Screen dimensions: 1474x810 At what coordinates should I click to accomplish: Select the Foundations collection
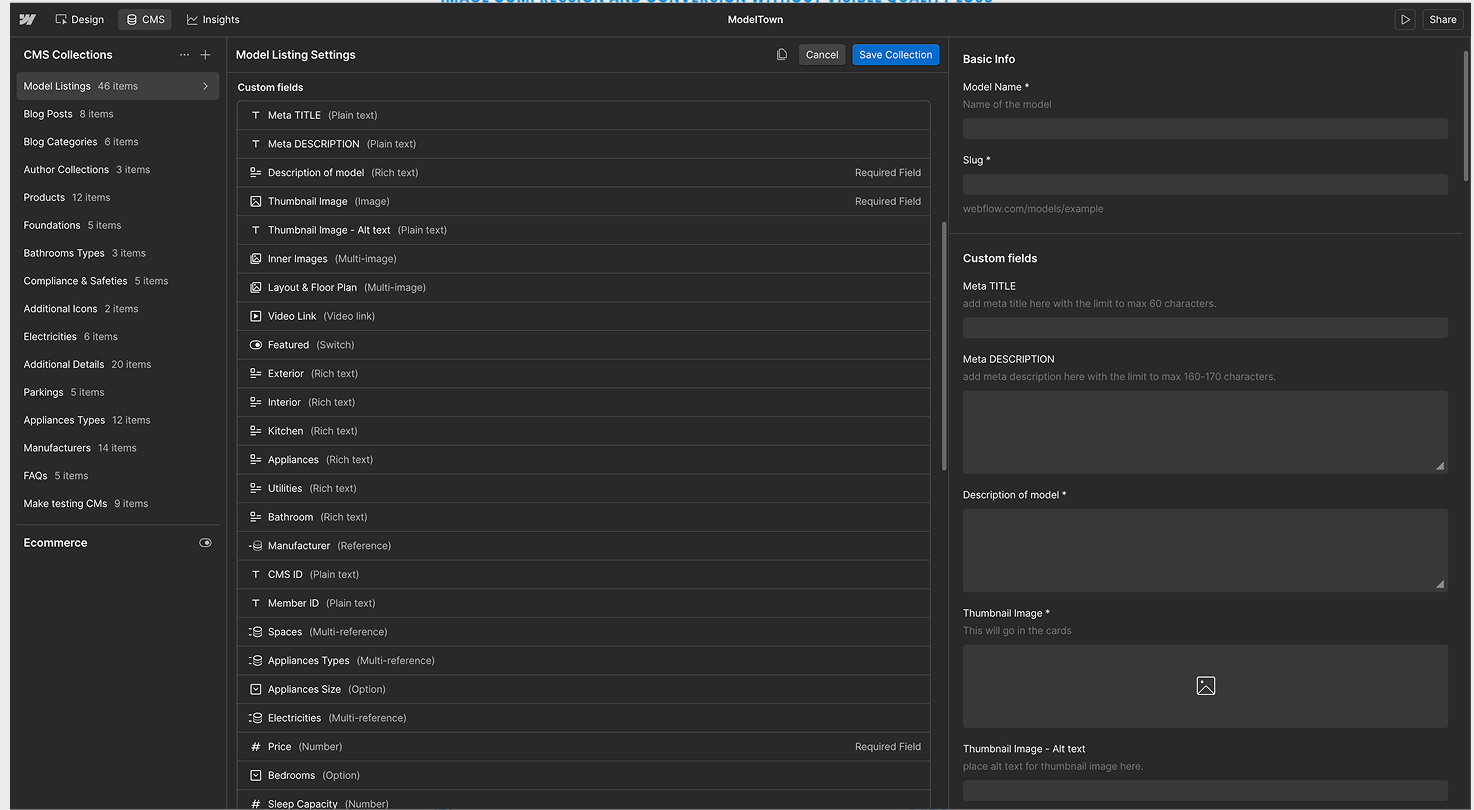118,225
